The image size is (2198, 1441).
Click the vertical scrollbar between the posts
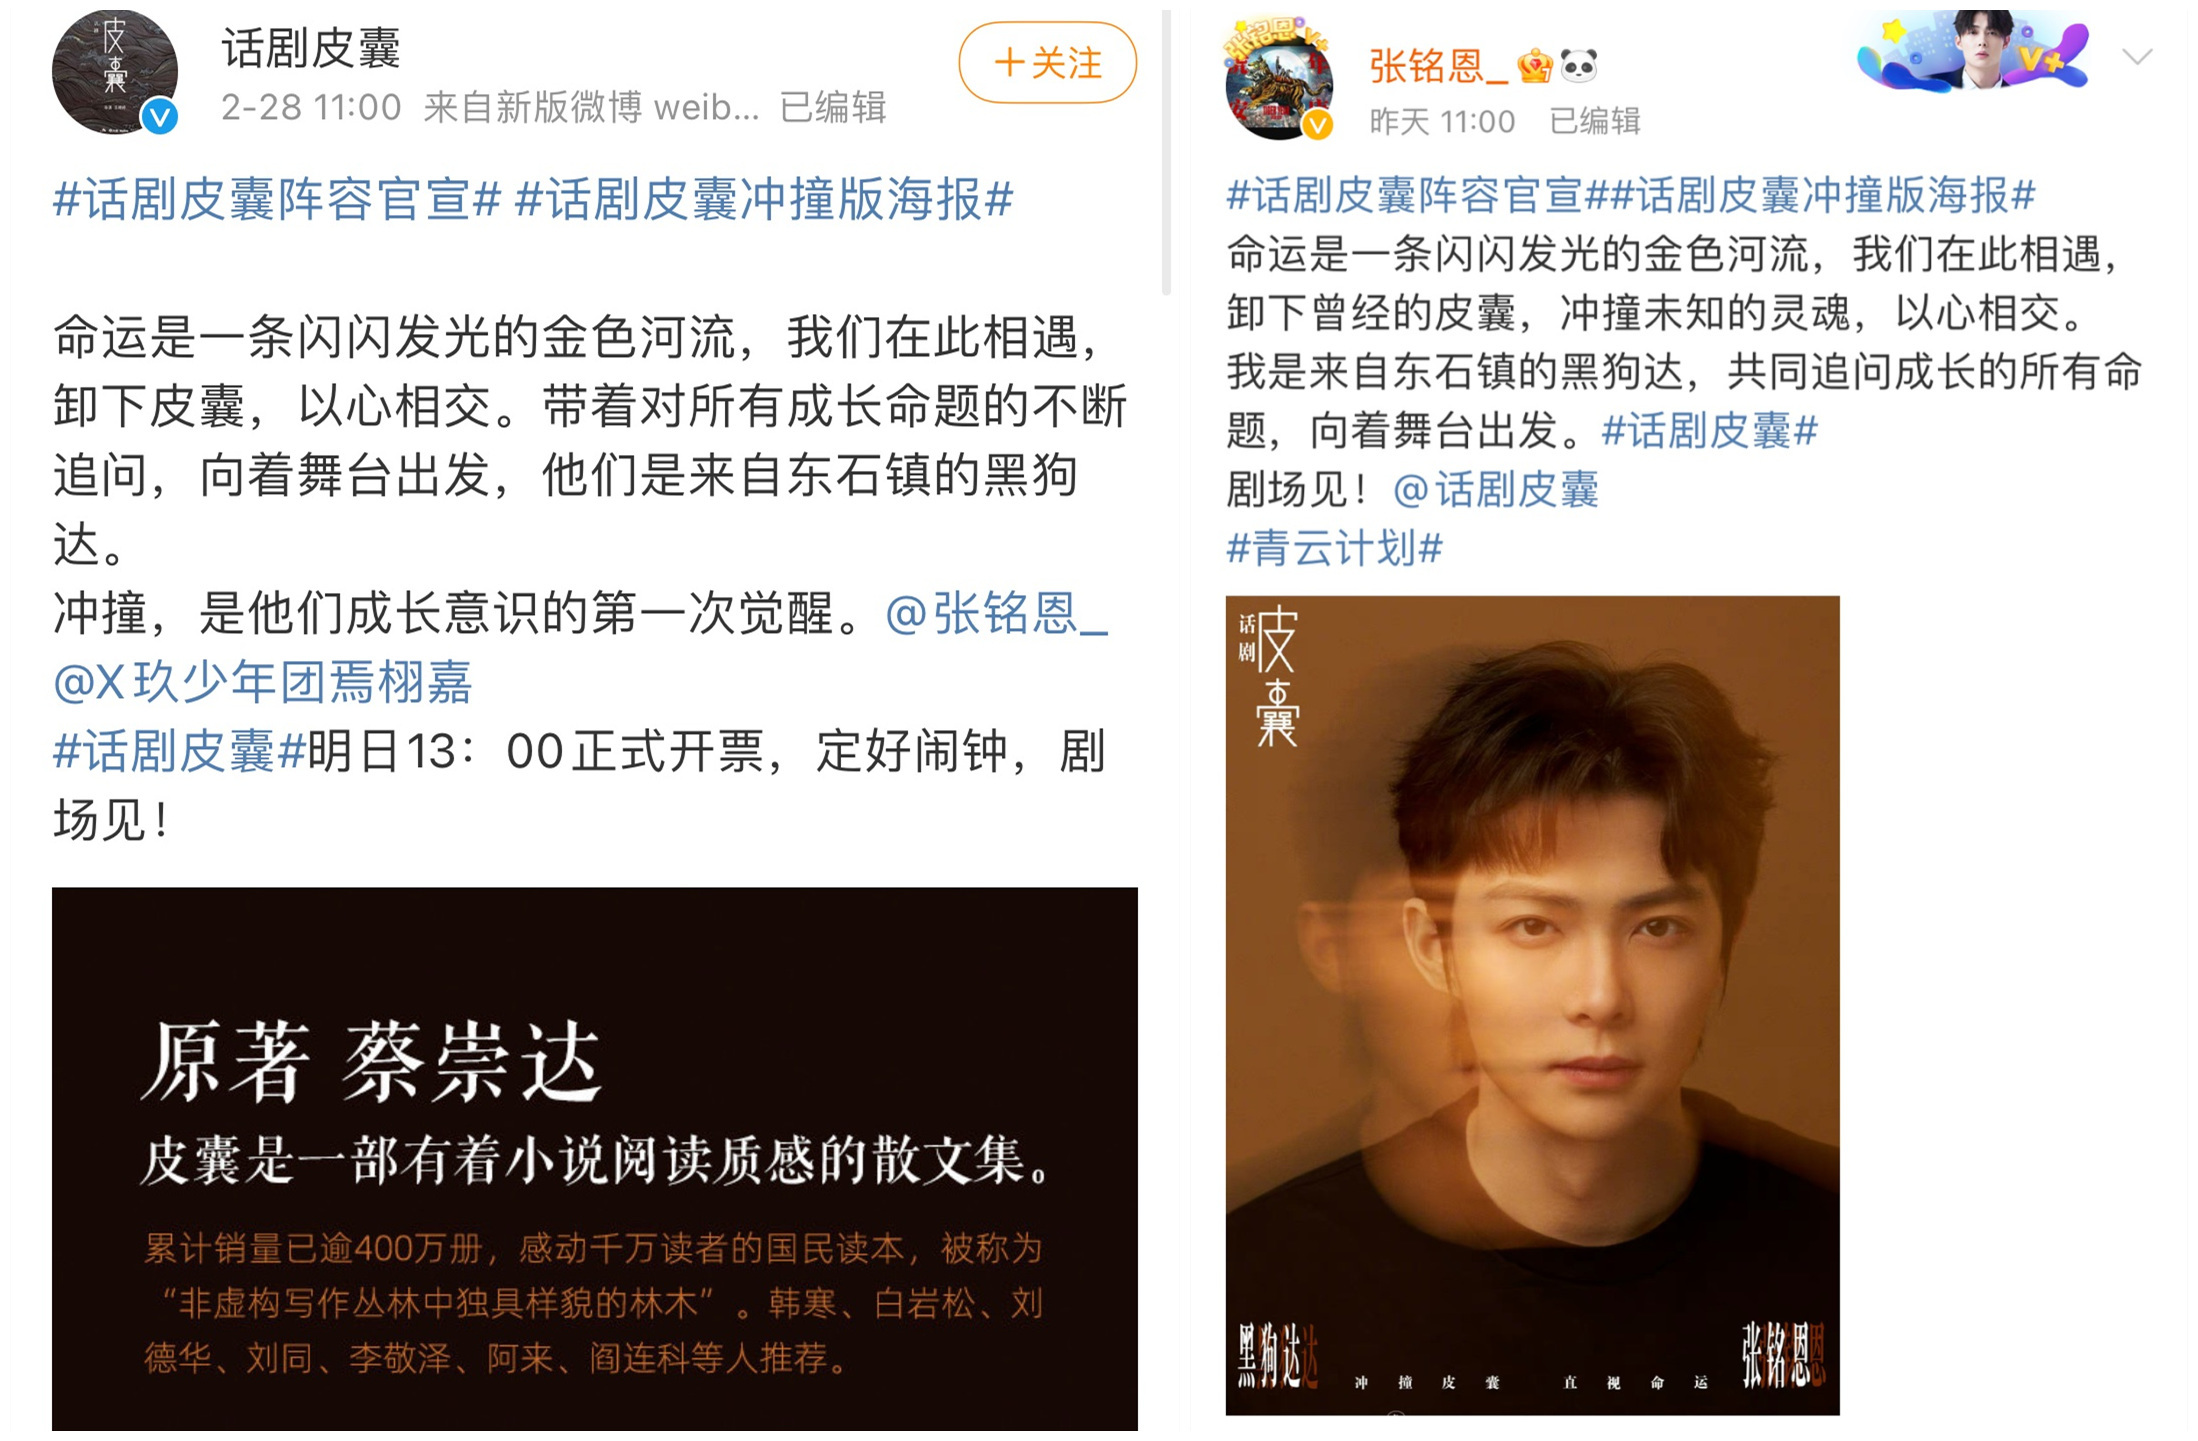[x=1166, y=152]
